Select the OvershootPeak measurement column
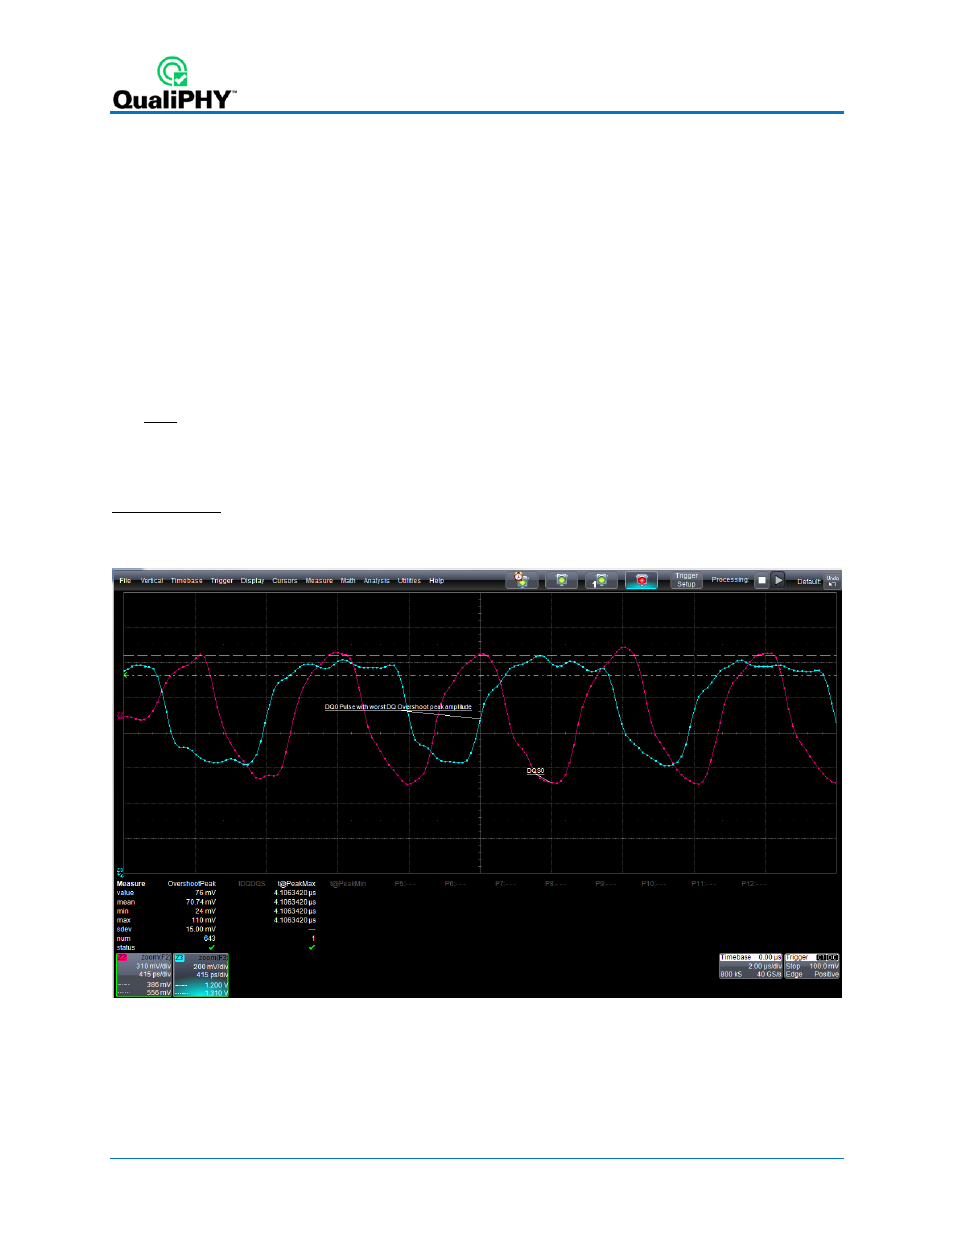The height and width of the screenshot is (1235, 954). pos(192,884)
